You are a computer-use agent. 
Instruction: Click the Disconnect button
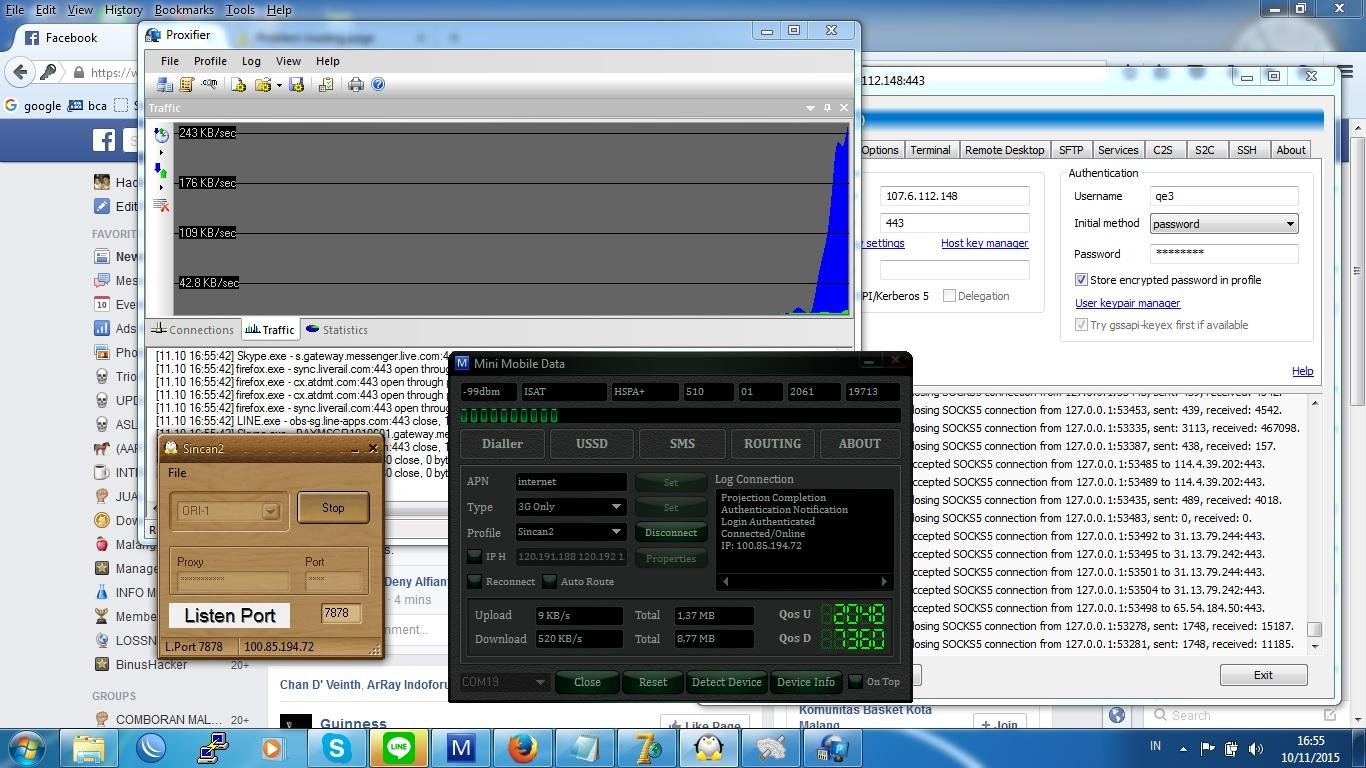[x=671, y=532]
